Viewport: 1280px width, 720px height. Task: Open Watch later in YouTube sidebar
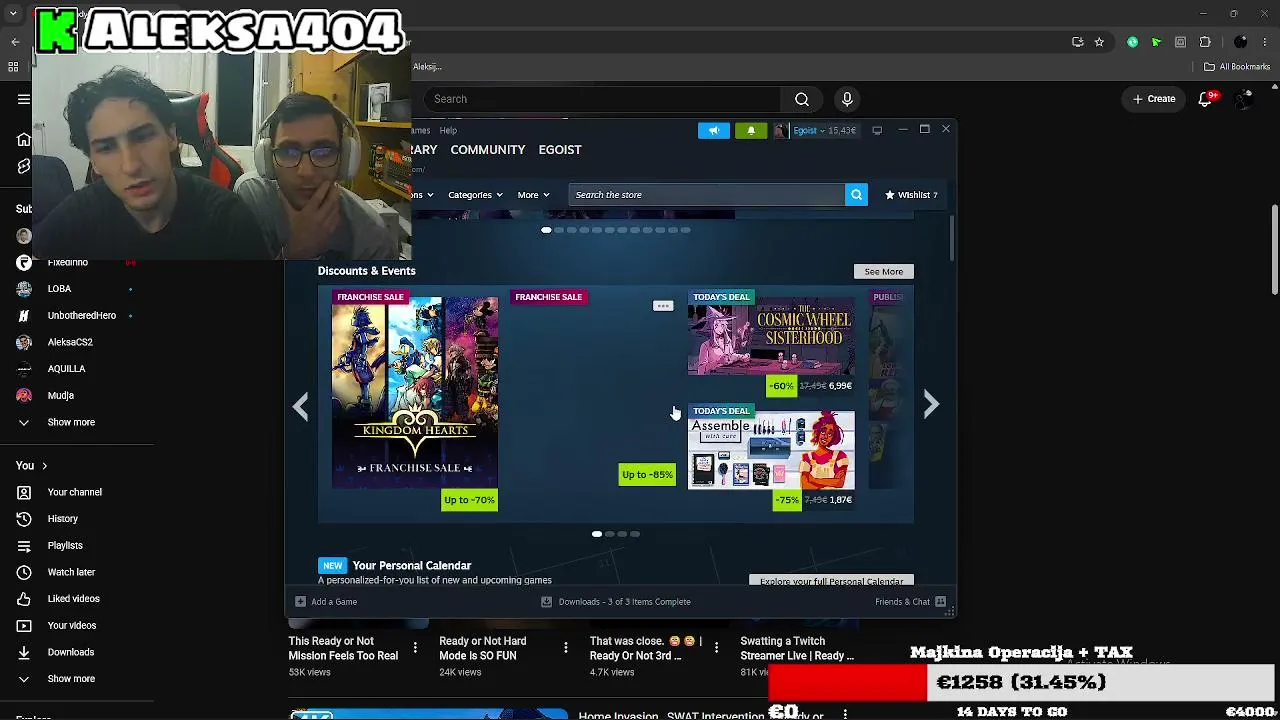pyautogui.click(x=72, y=572)
